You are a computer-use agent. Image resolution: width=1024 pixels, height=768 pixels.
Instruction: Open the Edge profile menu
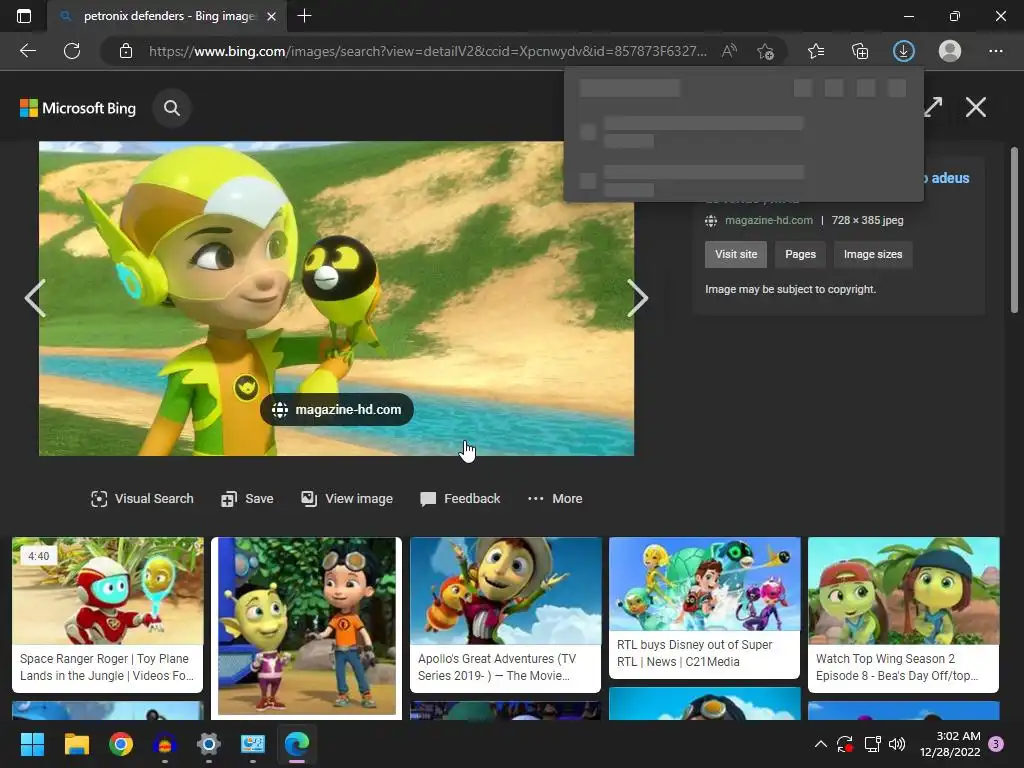point(950,51)
